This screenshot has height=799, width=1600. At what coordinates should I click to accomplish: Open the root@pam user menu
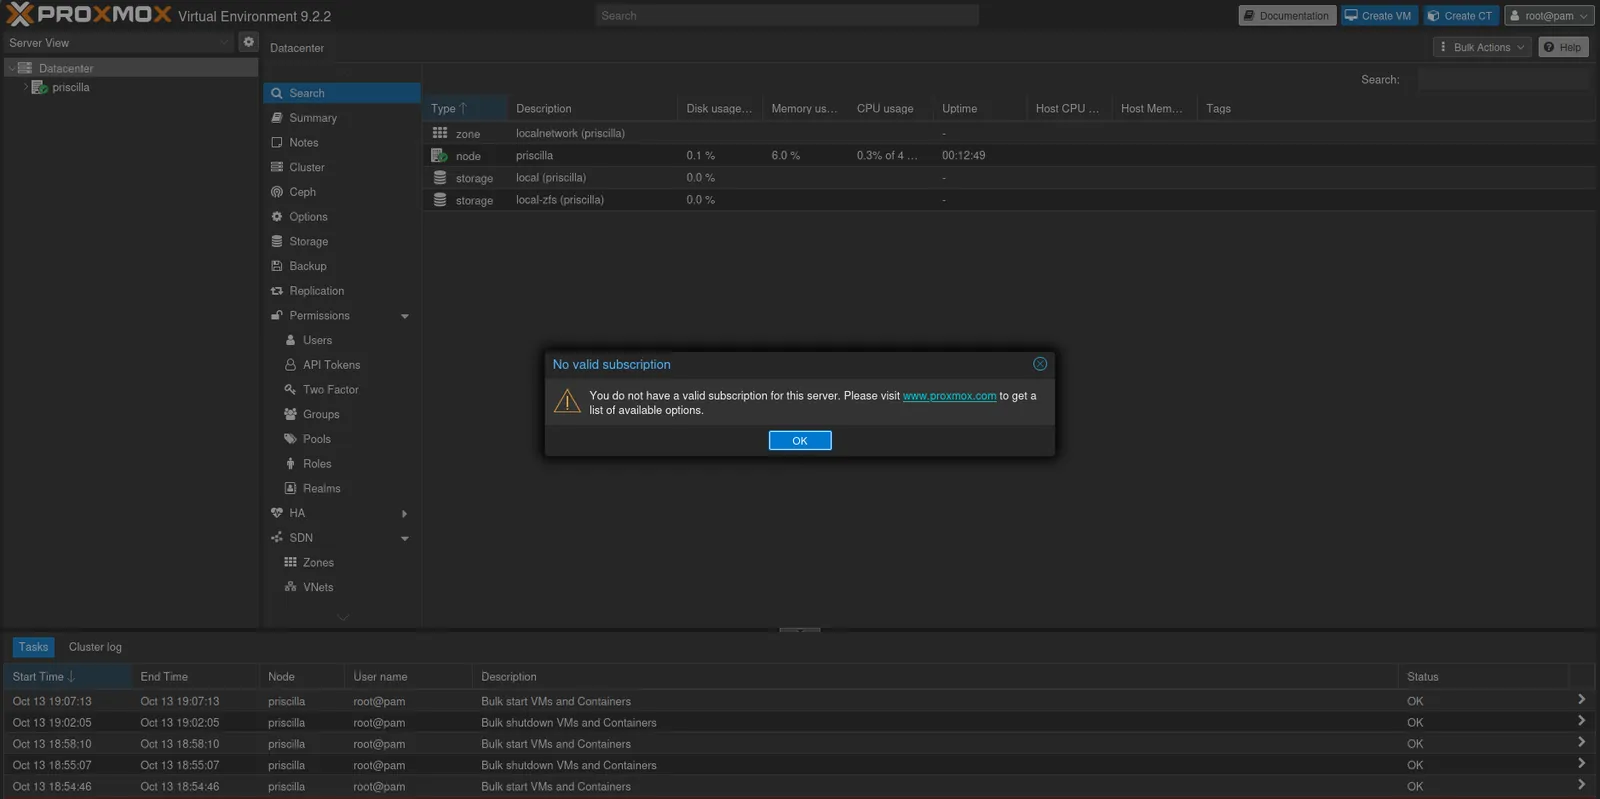tap(1549, 16)
